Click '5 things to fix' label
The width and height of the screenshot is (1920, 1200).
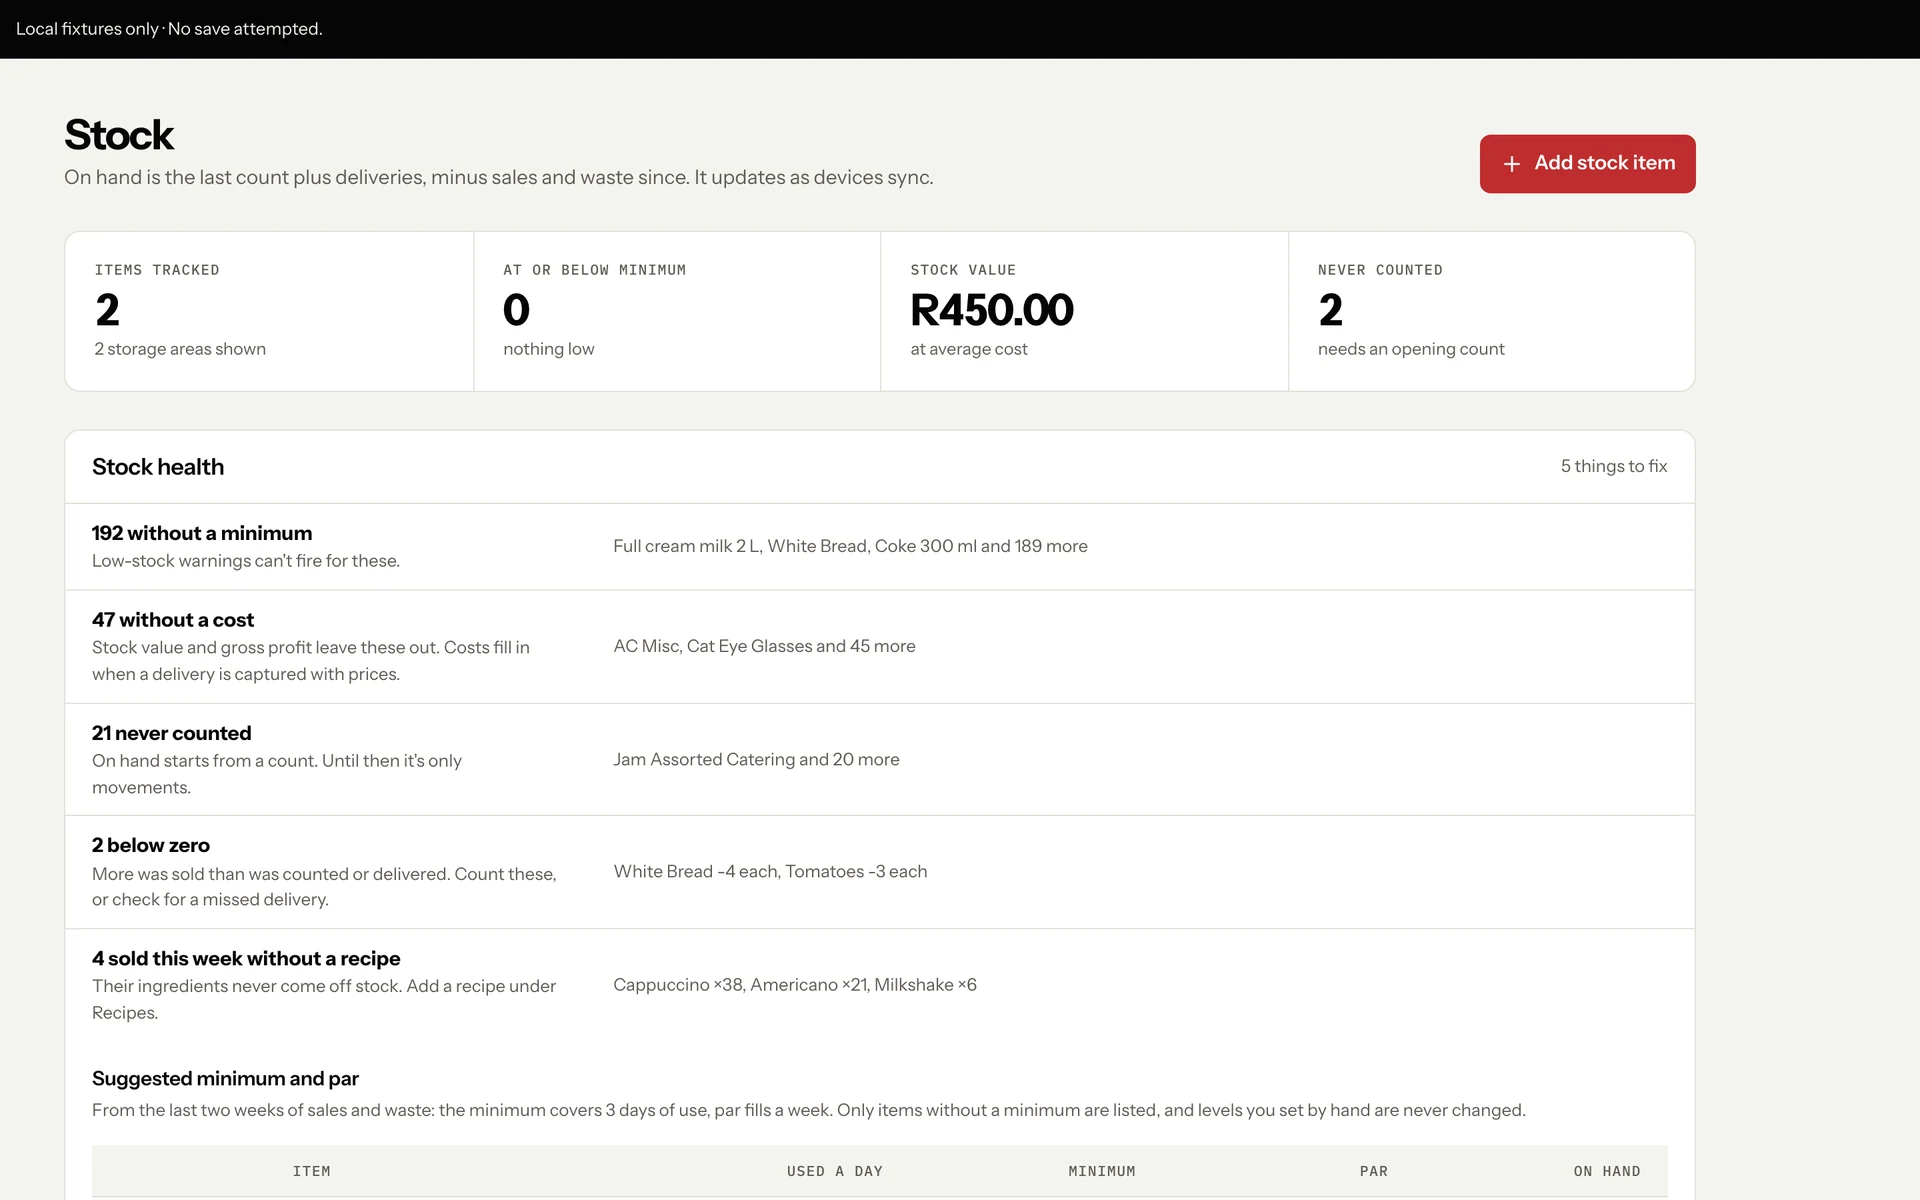point(1614,466)
